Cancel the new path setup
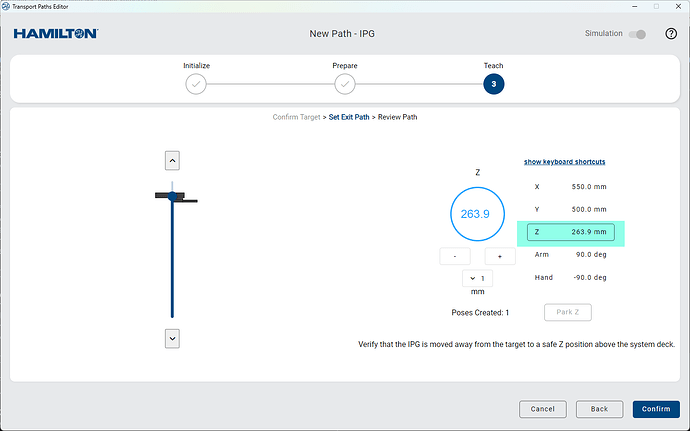 (543, 409)
